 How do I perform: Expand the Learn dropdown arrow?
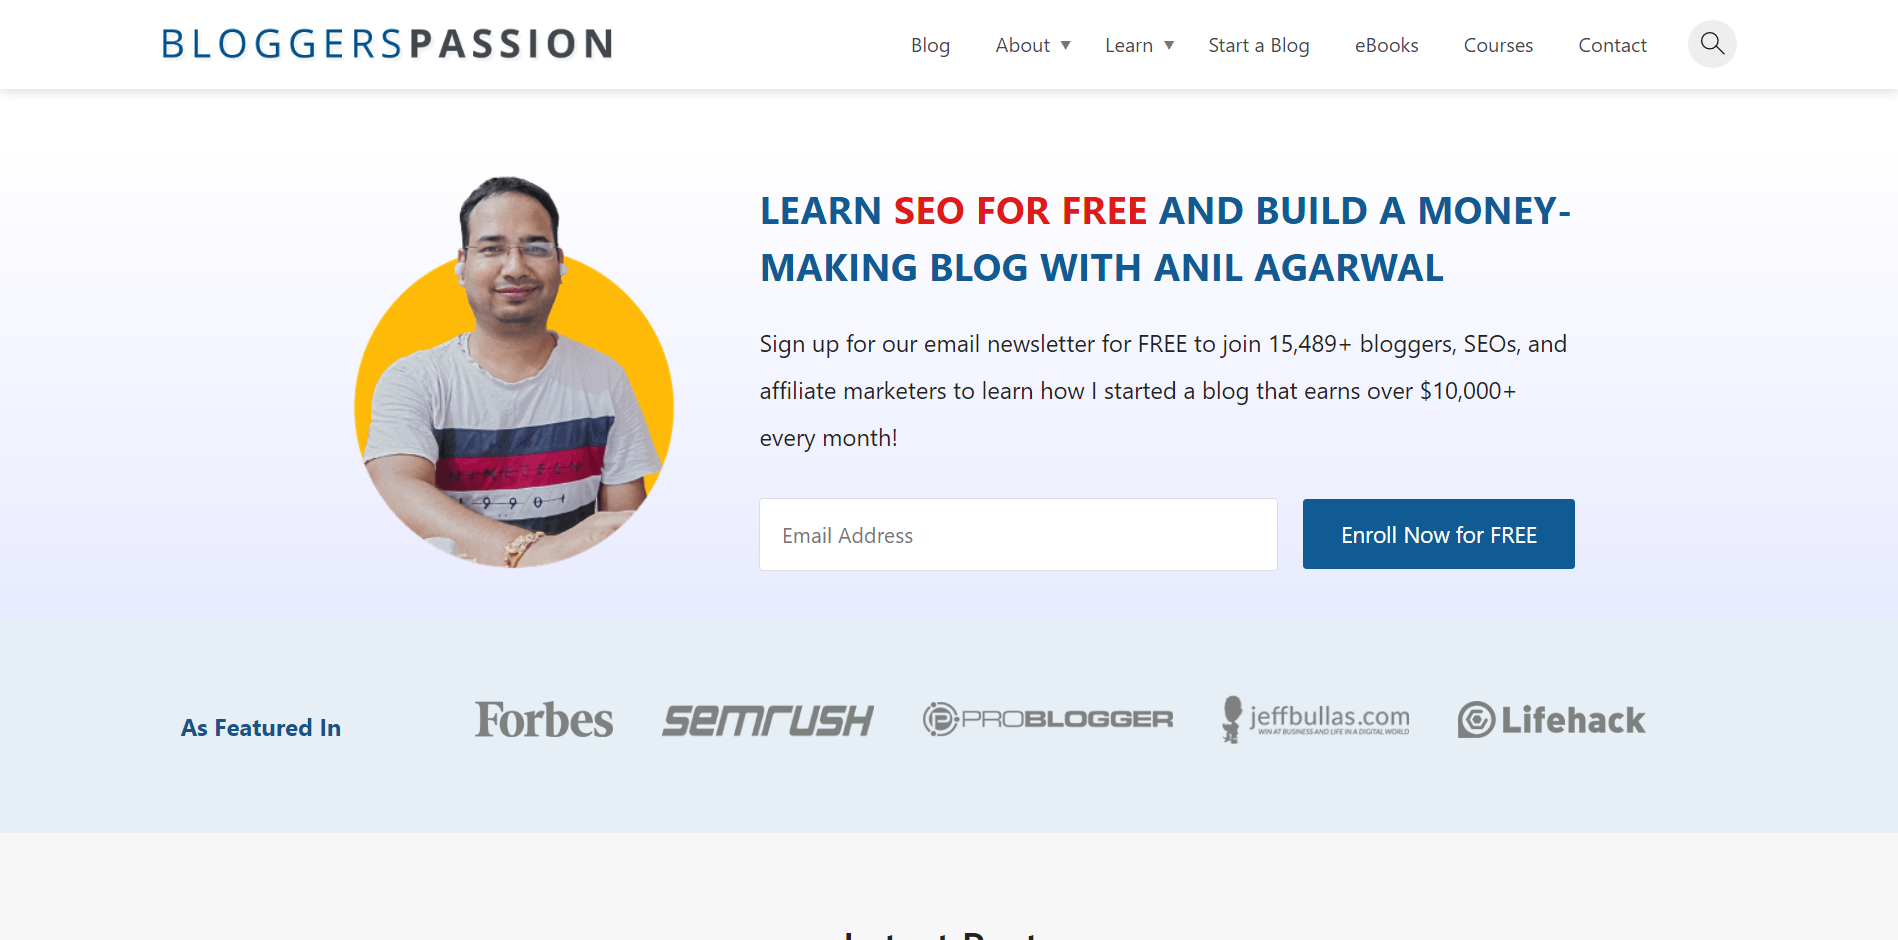coord(1169,45)
